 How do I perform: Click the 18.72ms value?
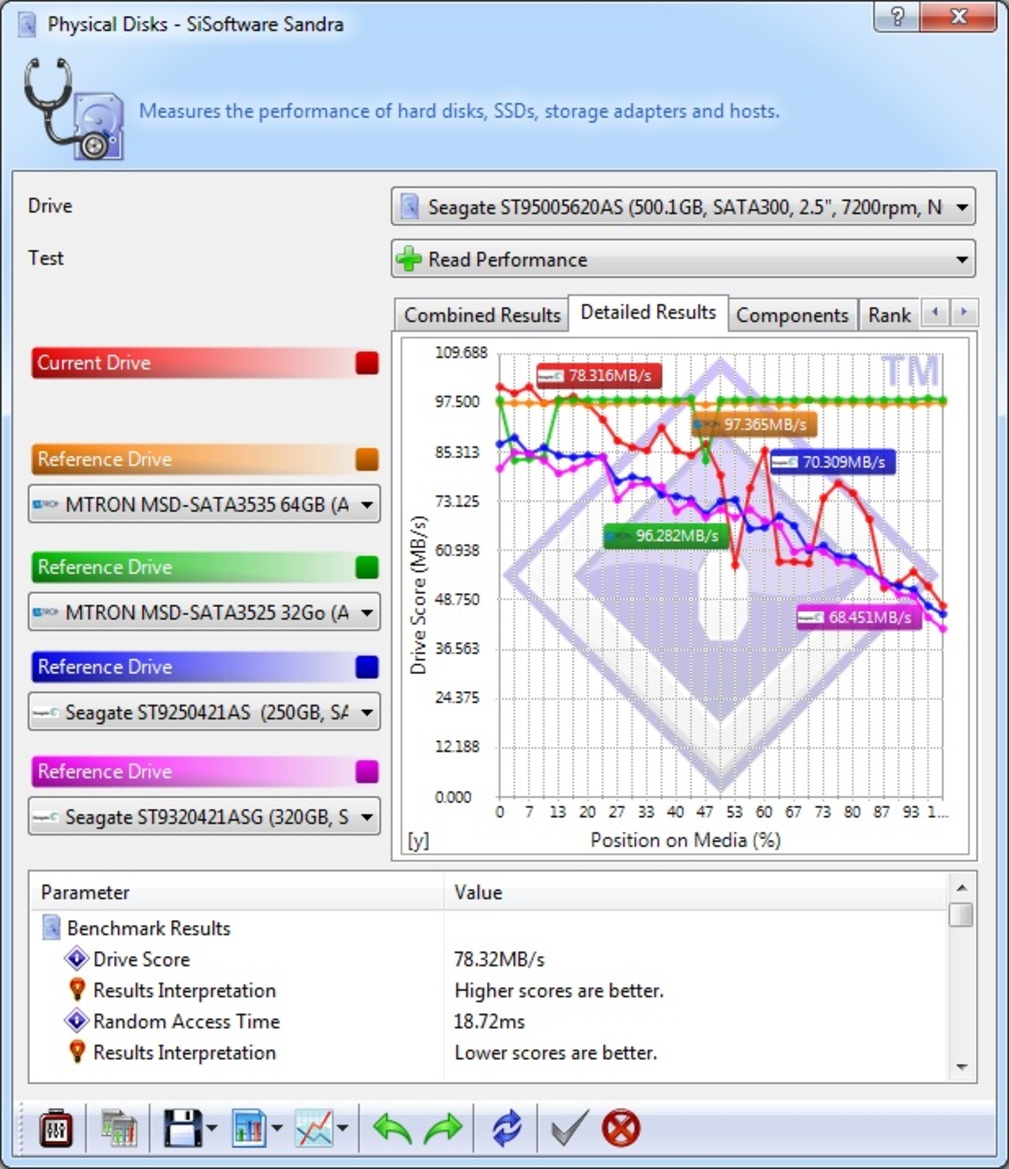tap(489, 1021)
